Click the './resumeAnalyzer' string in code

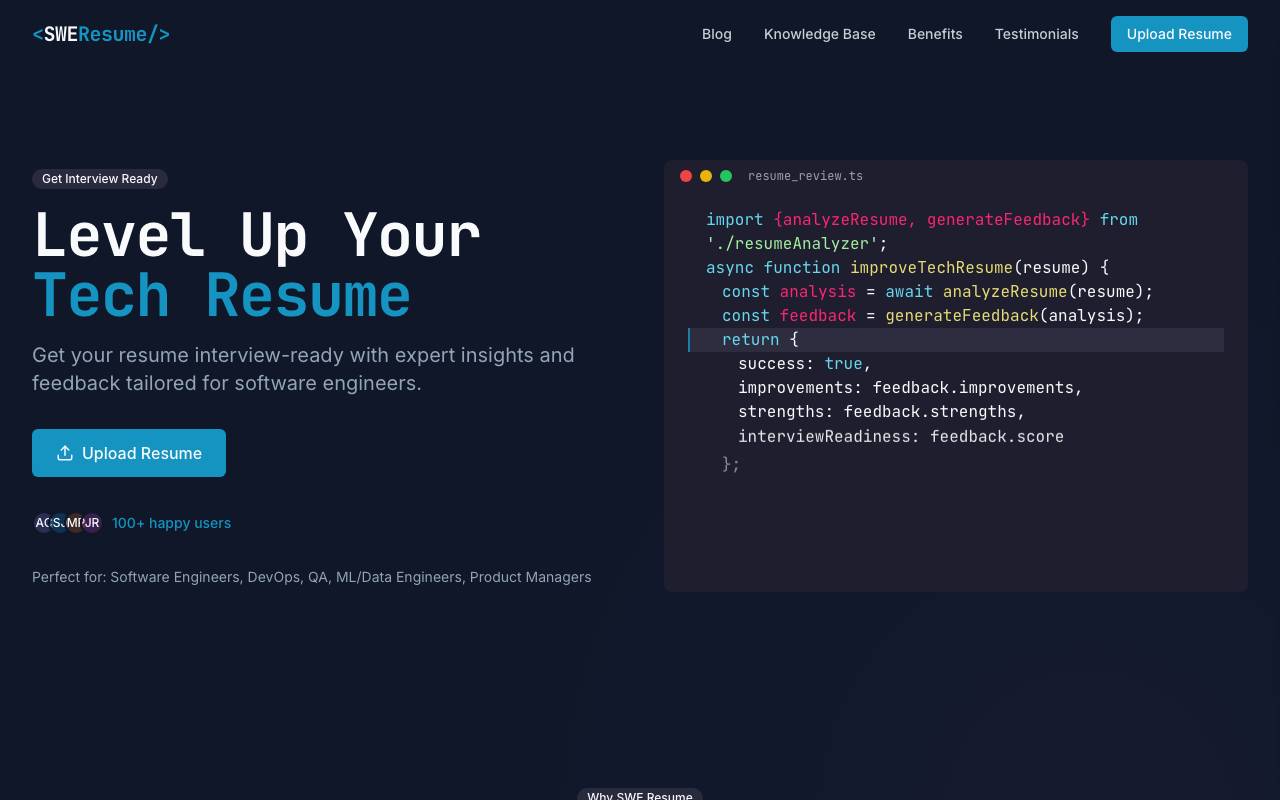tap(792, 244)
